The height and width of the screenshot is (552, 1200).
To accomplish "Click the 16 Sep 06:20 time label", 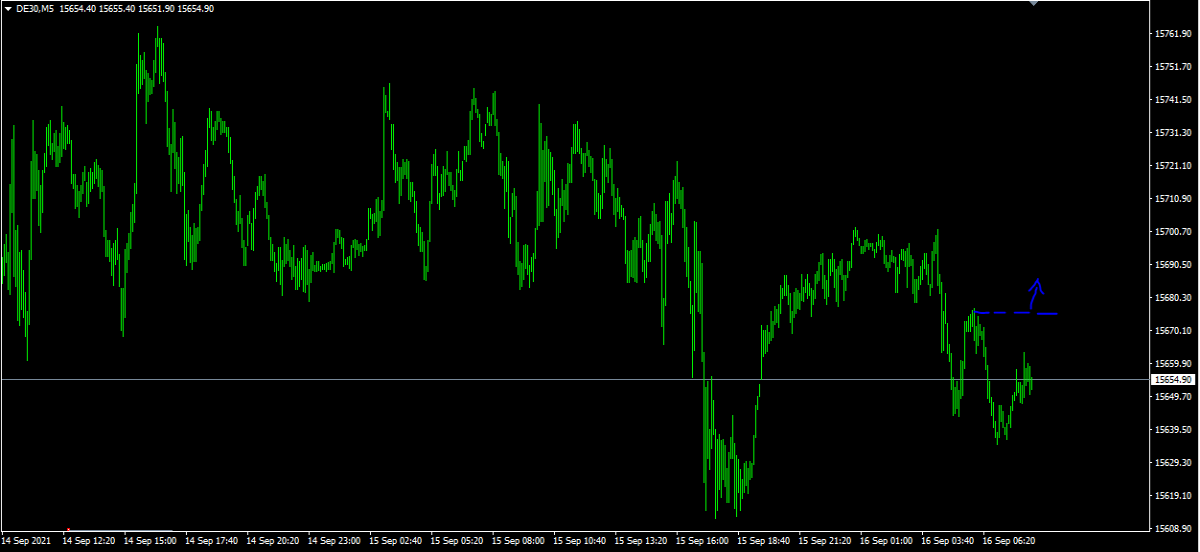I will (x=1009, y=541).
